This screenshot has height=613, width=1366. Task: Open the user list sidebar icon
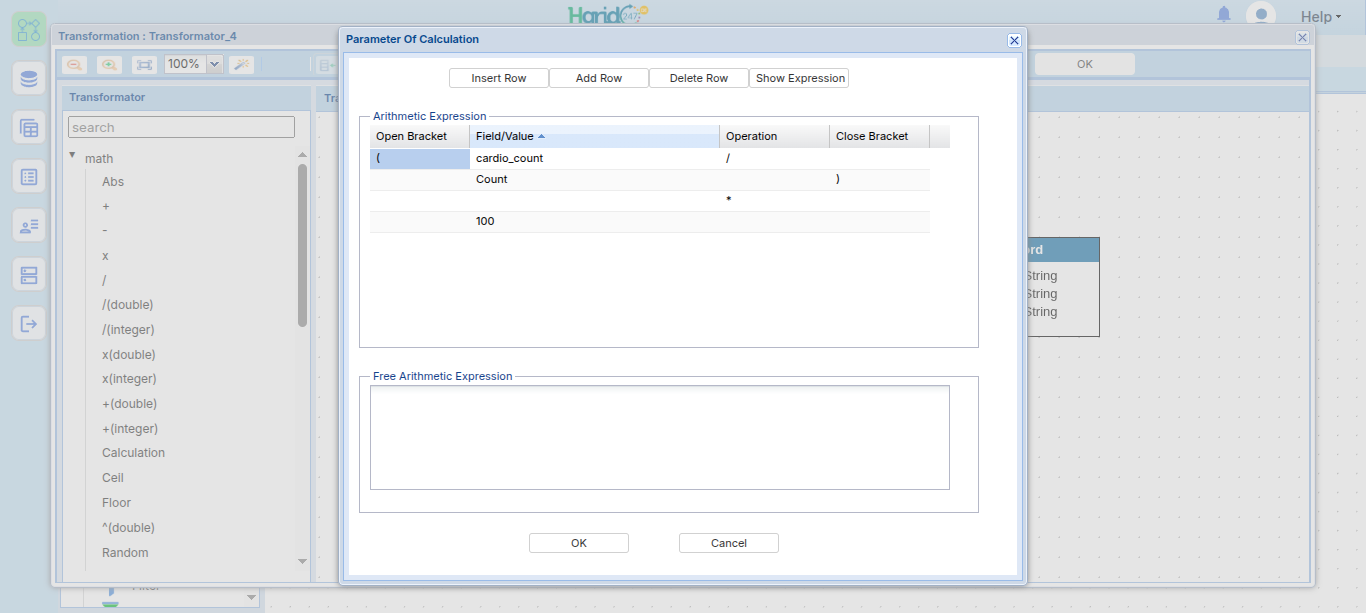coord(29,226)
